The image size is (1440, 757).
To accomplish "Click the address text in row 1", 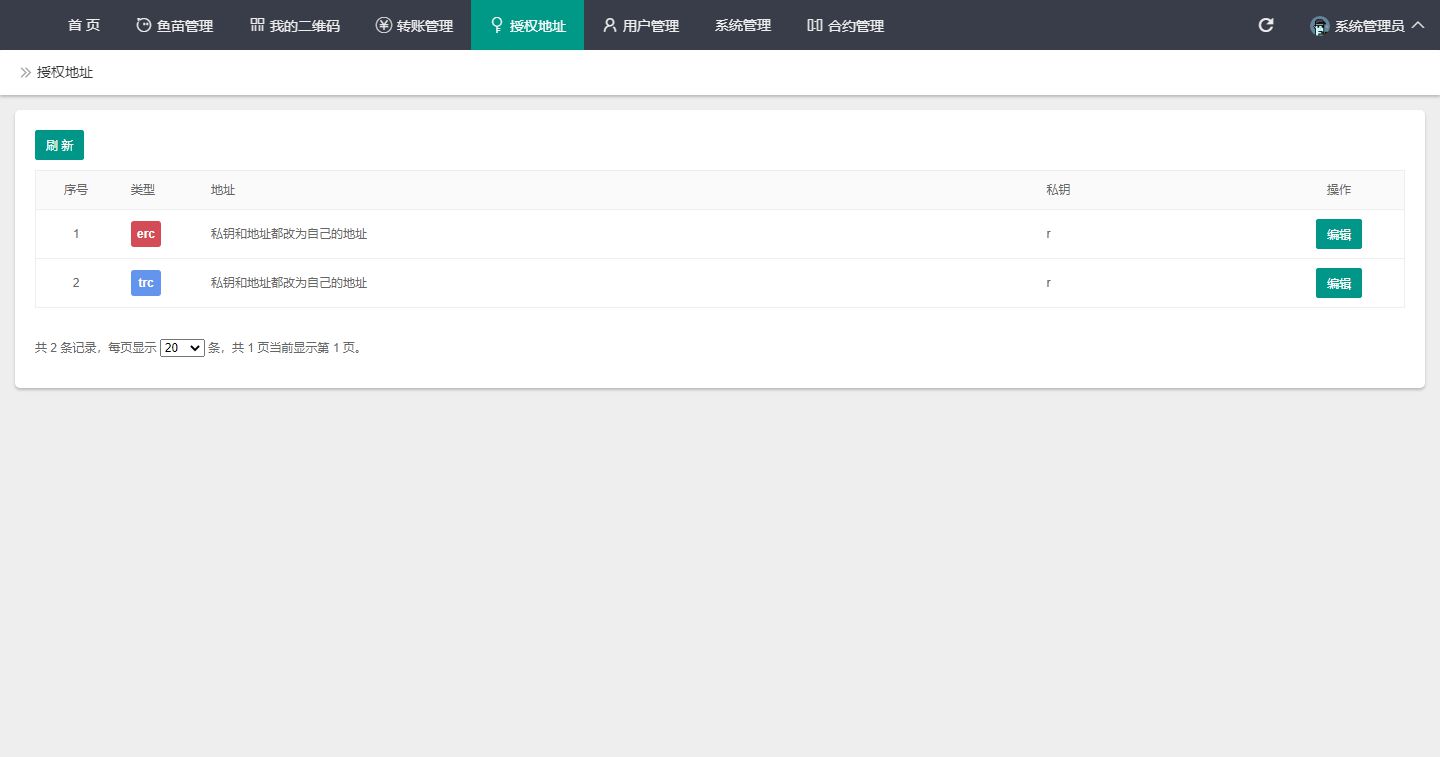I will tap(289, 234).
